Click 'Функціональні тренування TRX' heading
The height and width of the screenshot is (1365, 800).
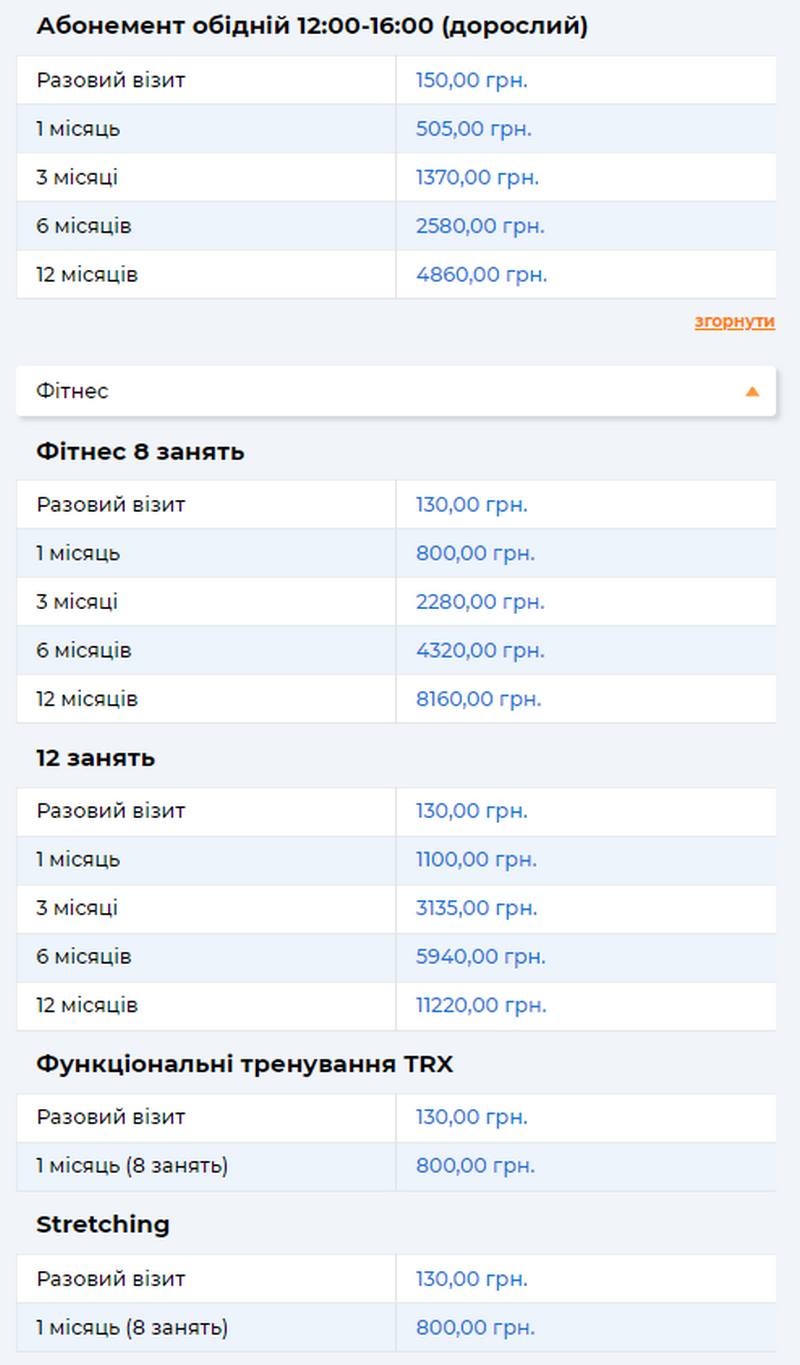click(244, 1064)
